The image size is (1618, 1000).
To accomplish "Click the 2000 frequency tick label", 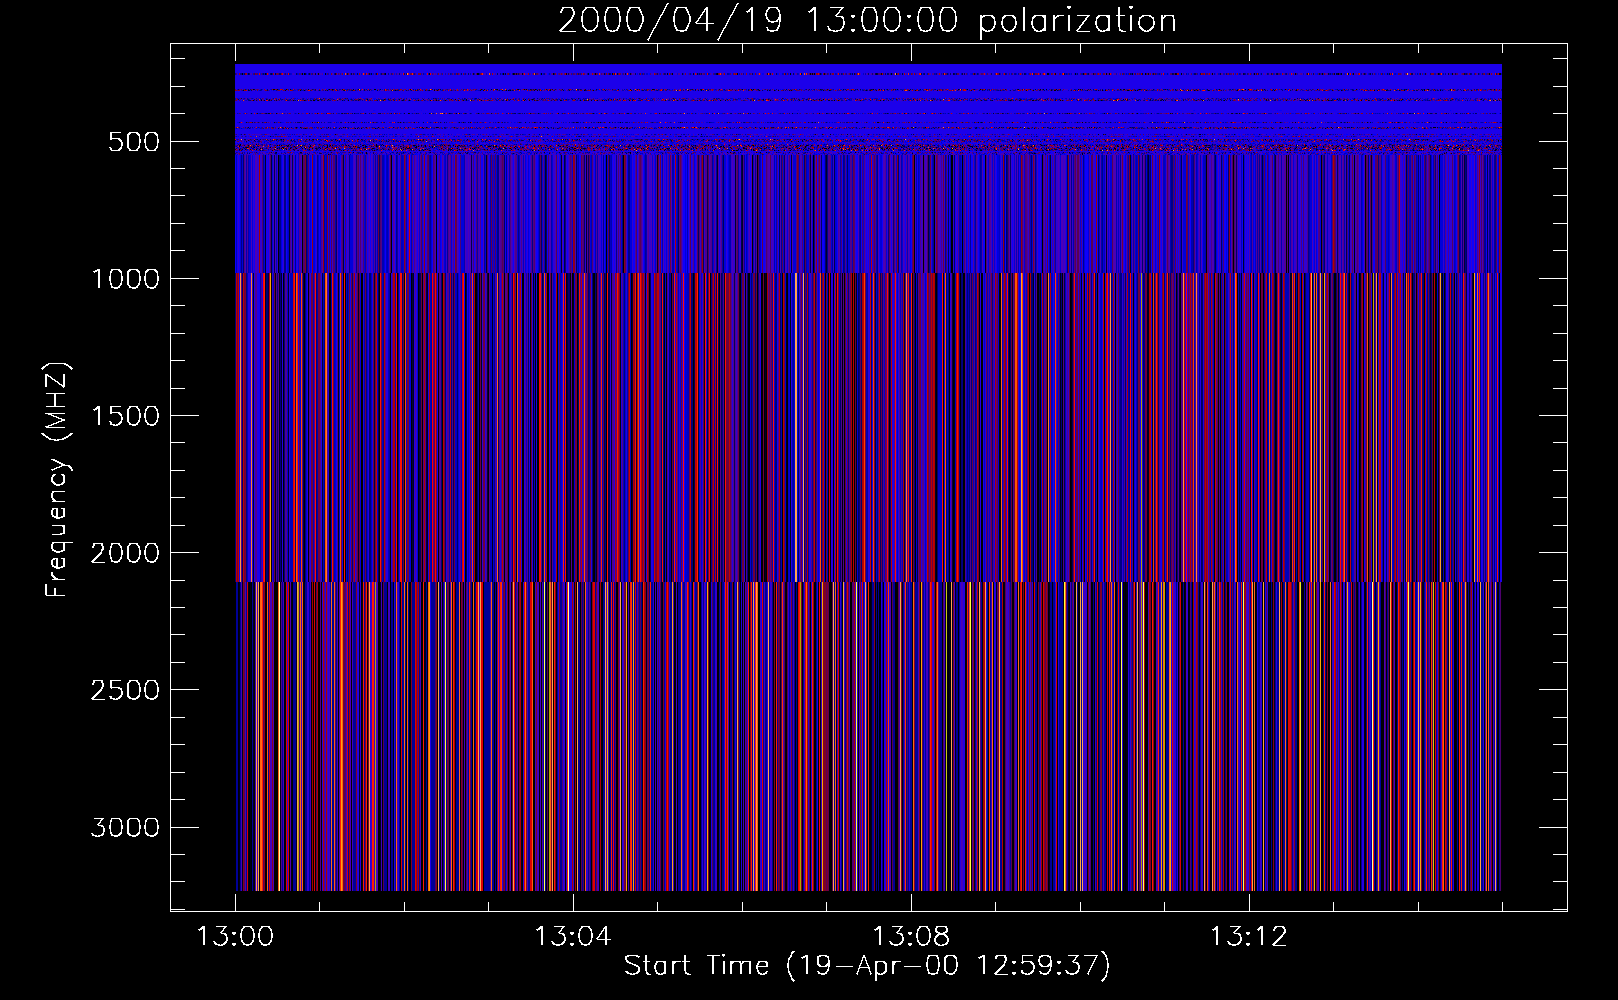I will (x=125, y=553).
